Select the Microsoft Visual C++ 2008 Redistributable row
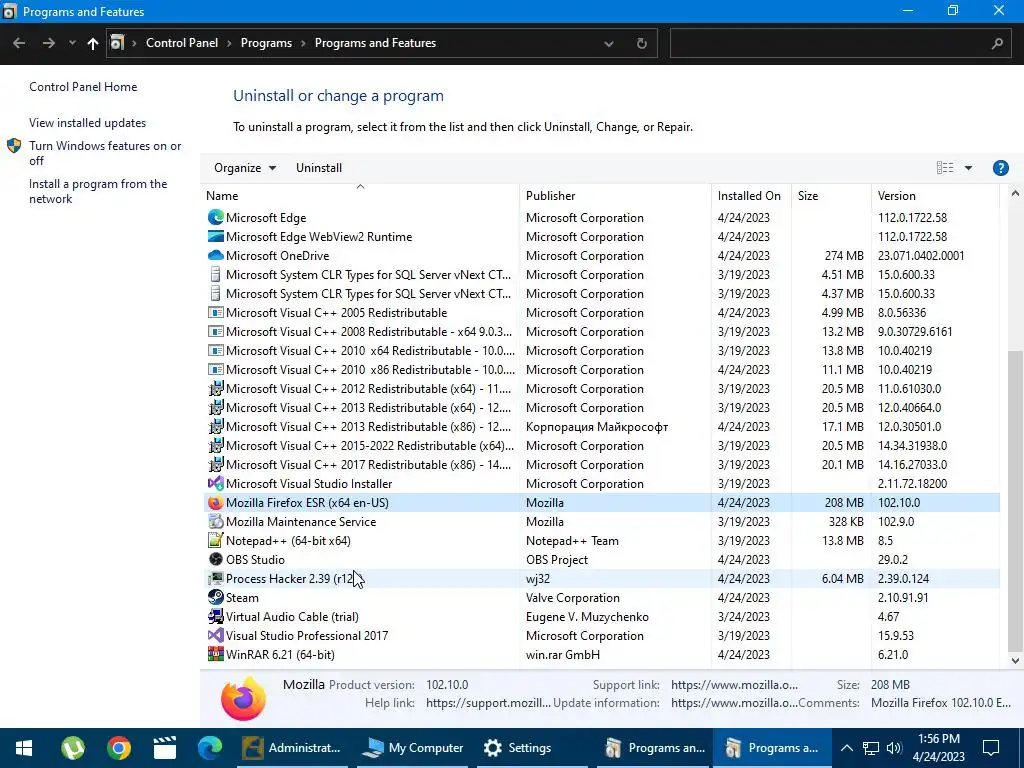This screenshot has width=1024, height=768. pos(600,331)
